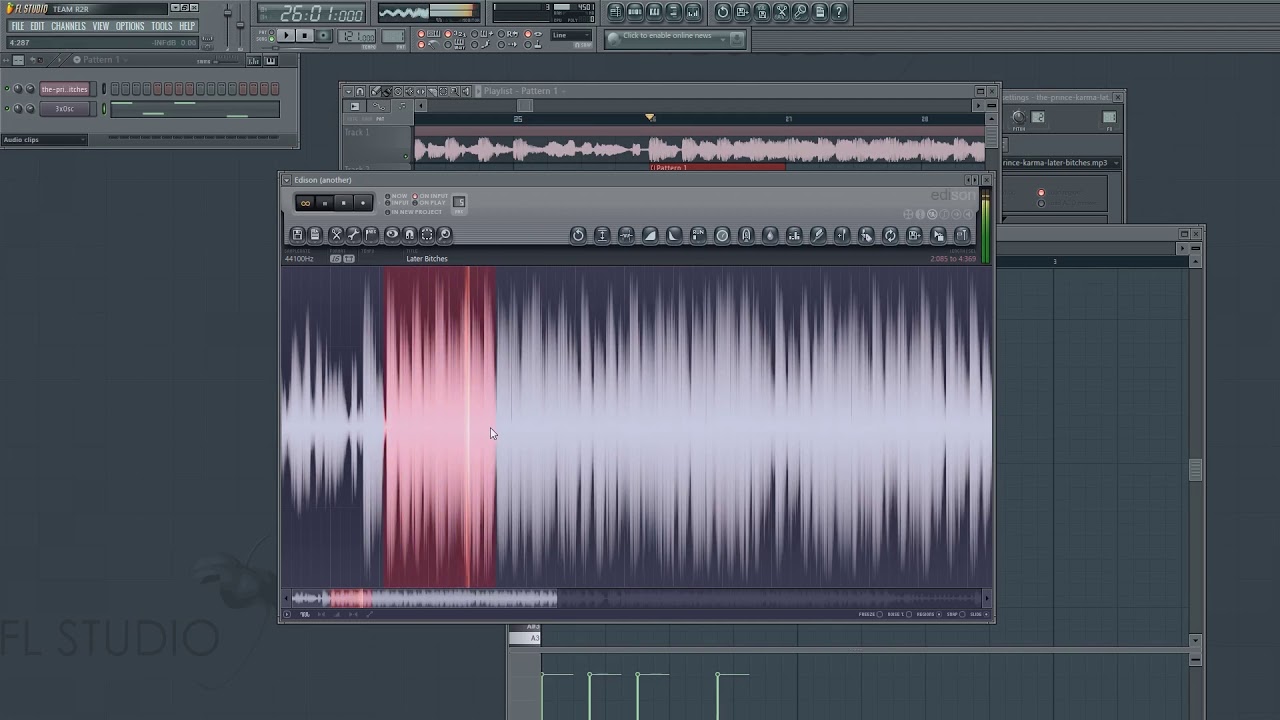Open the Playlist window menu arrow
1280x720 pixels.
click(x=349, y=91)
